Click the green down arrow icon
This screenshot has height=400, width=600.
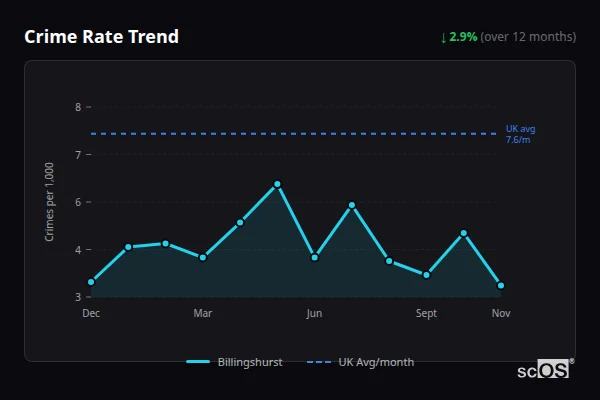tap(443, 38)
